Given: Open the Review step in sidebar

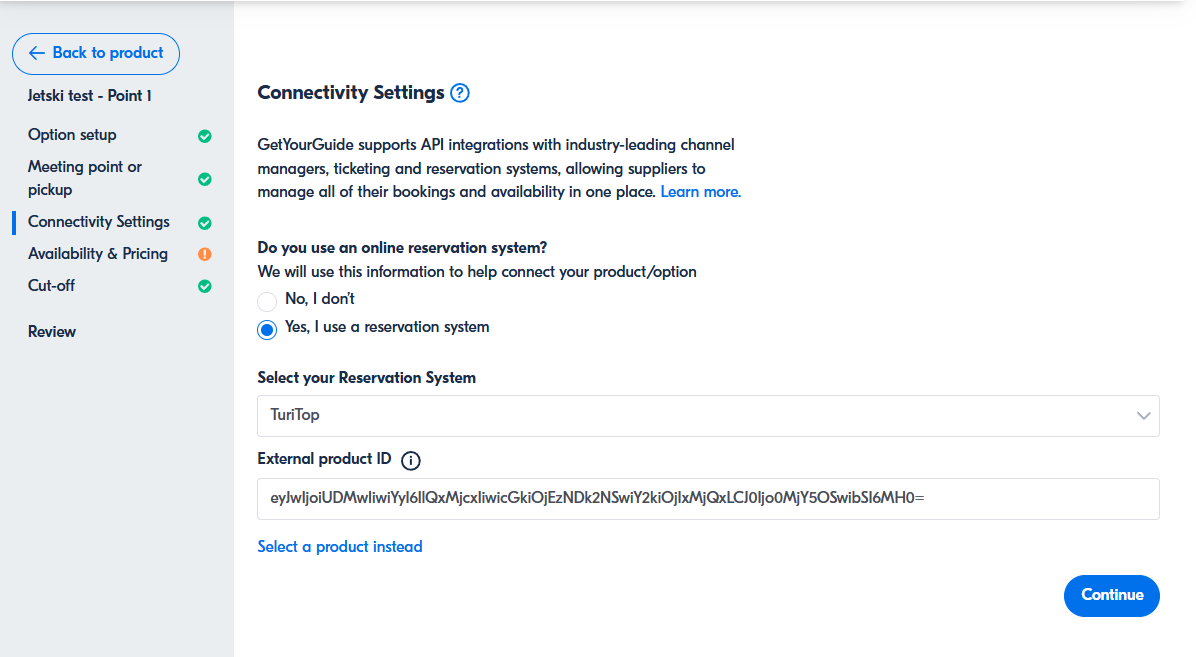Looking at the screenshot, I should tap(52, 332).
